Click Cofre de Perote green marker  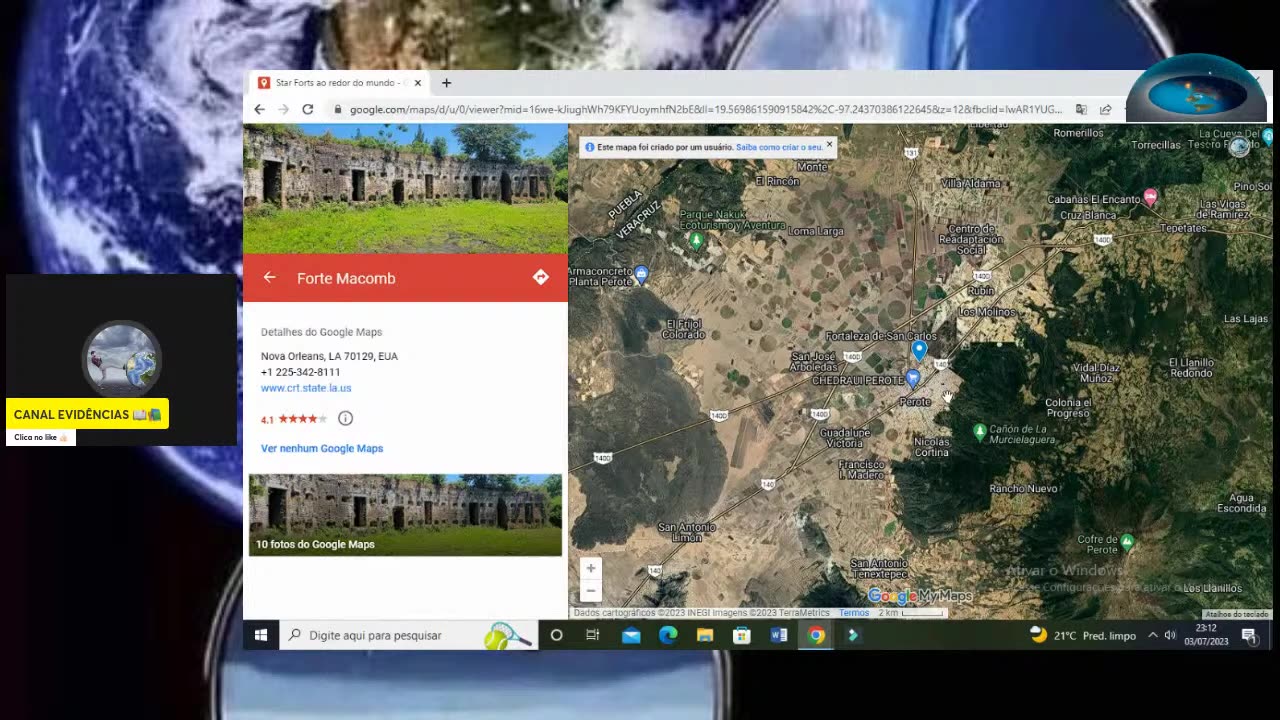1128,542
